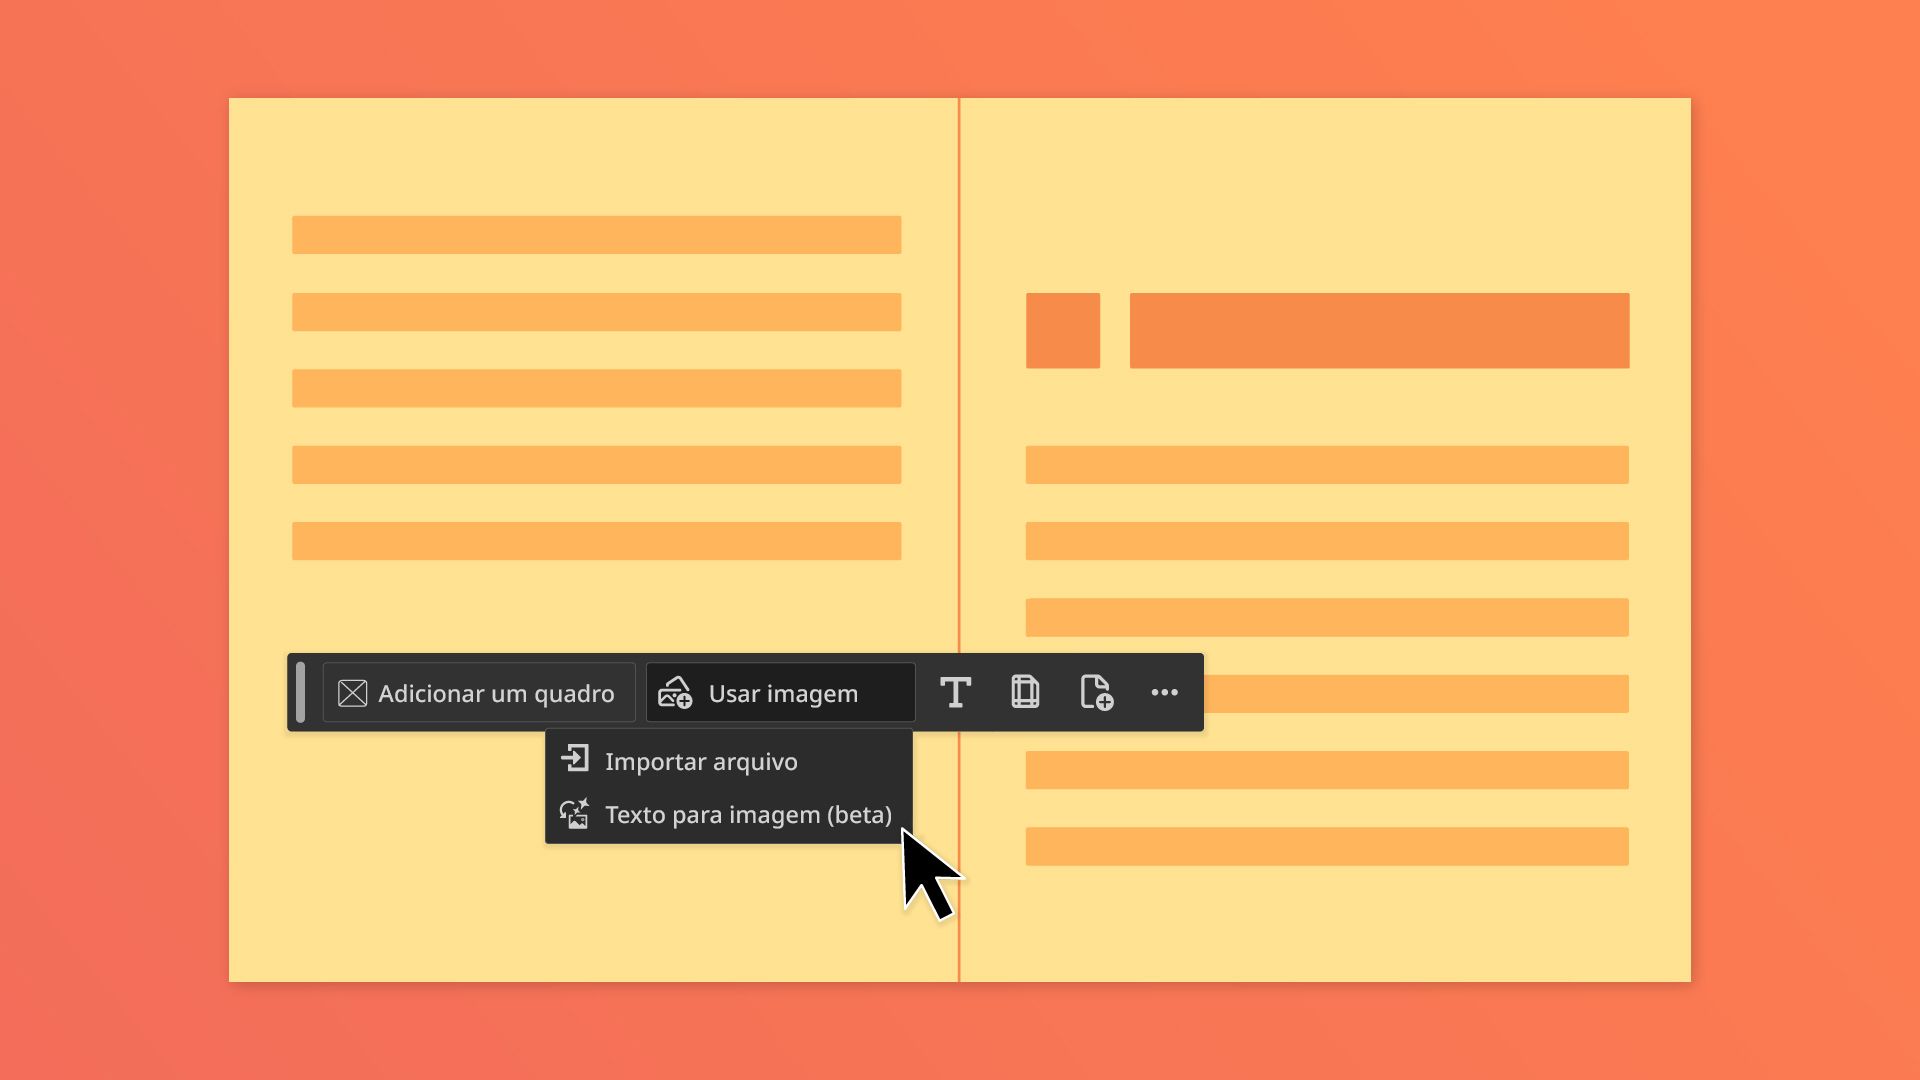
Task: Click the toolbar's grey drag handle
Action: 301,692
